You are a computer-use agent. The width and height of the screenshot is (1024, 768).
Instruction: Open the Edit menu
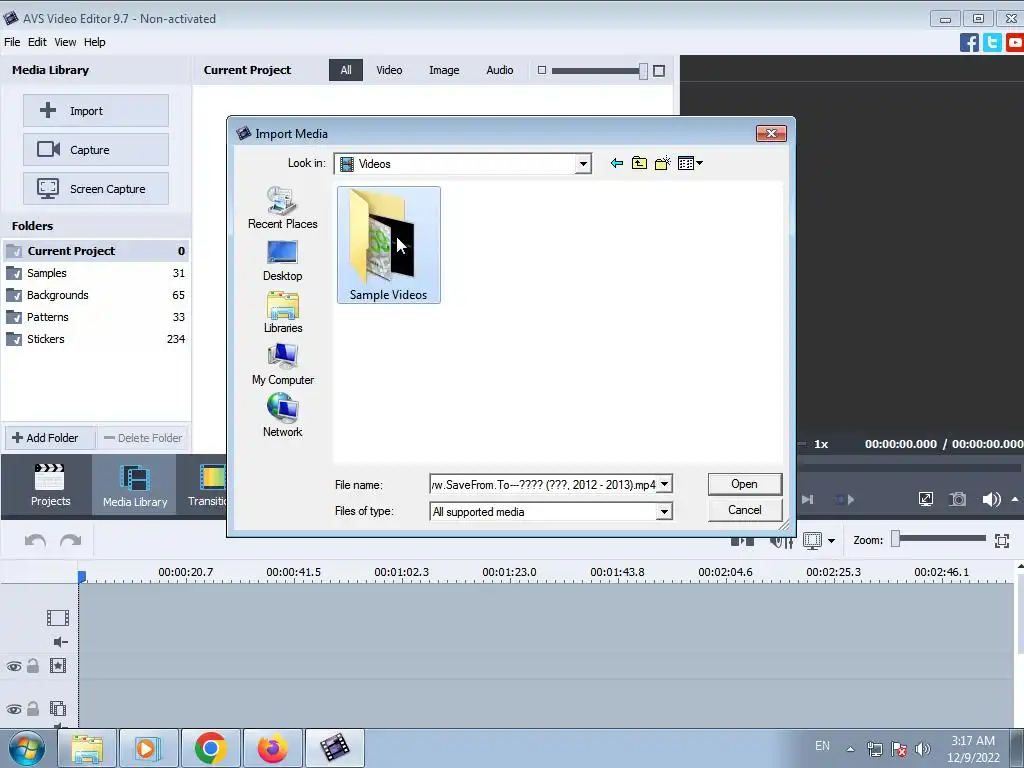(x=37, y=42)
